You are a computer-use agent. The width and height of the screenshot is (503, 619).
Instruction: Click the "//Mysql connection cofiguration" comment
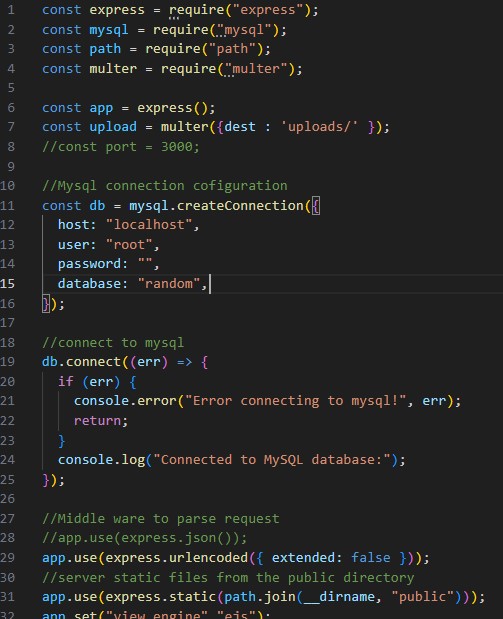pyautogui.click(x=165, y=186)
